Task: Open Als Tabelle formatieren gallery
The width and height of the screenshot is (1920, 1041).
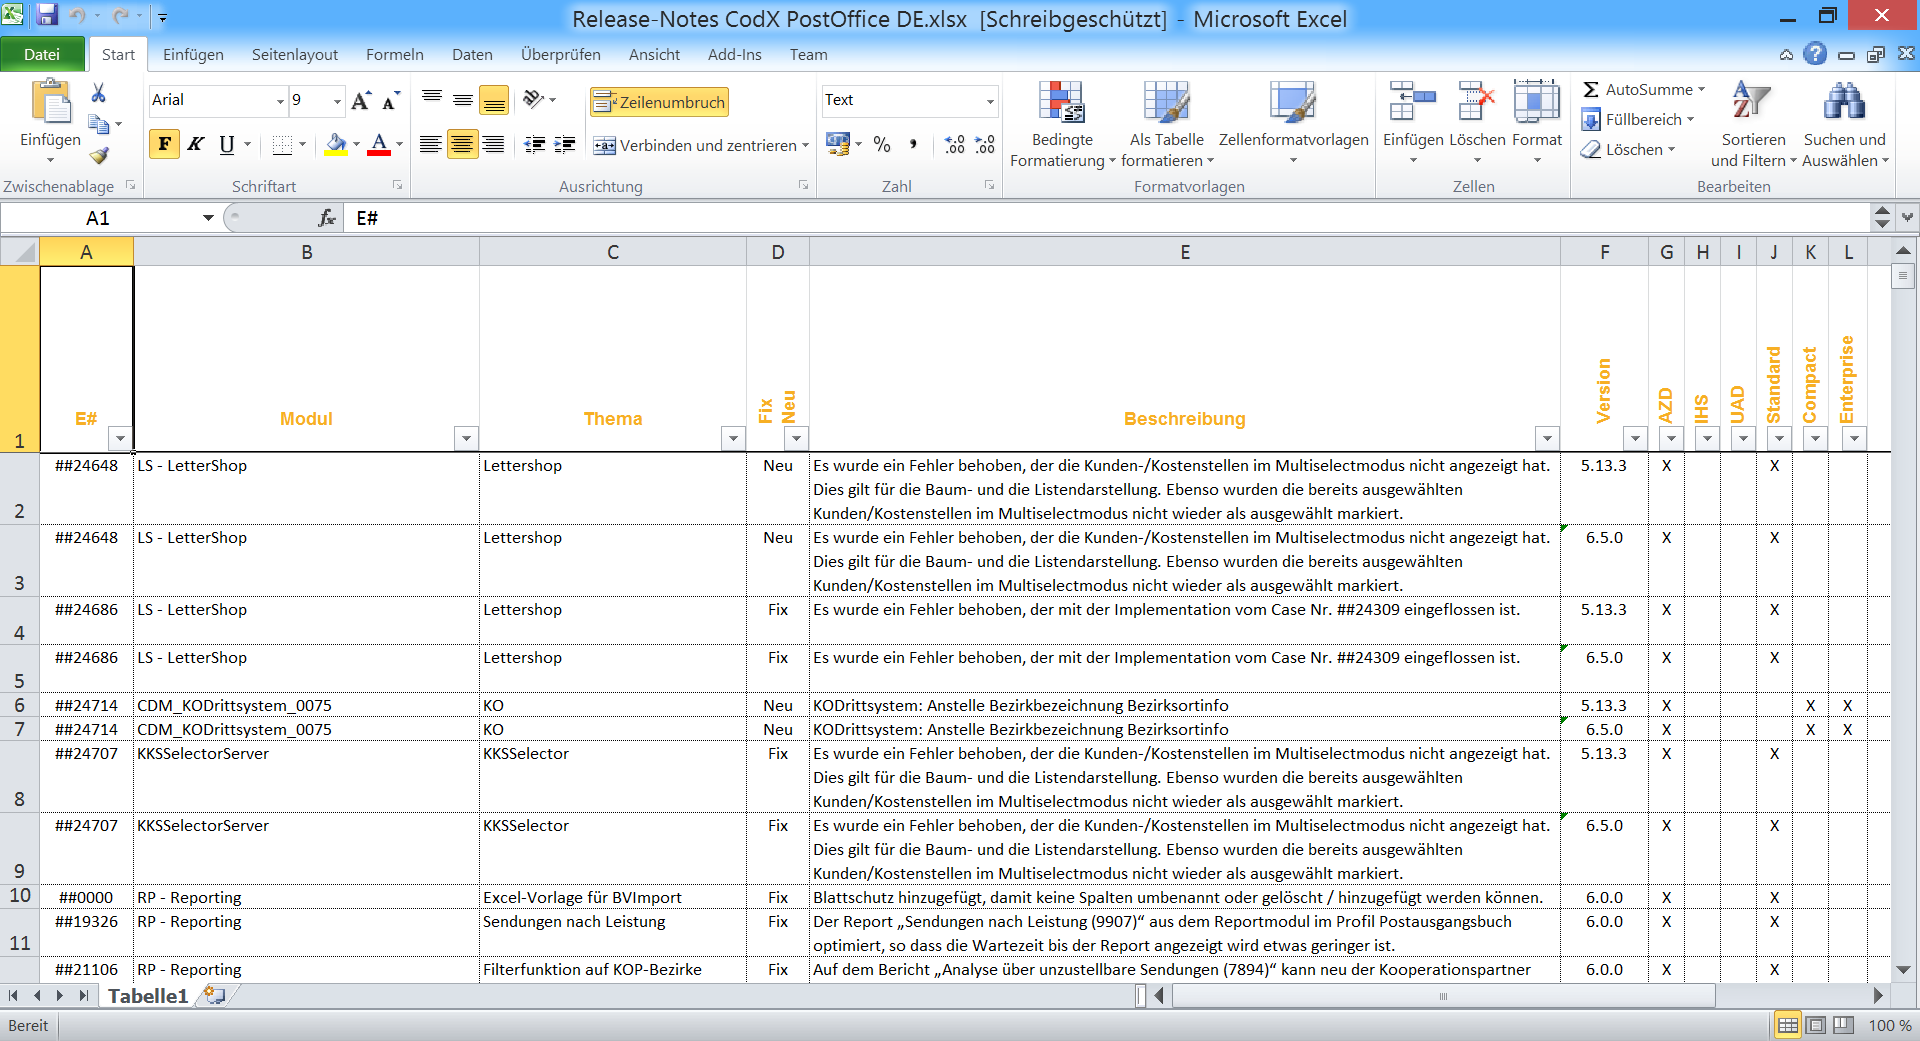Action: point(1167,125)
